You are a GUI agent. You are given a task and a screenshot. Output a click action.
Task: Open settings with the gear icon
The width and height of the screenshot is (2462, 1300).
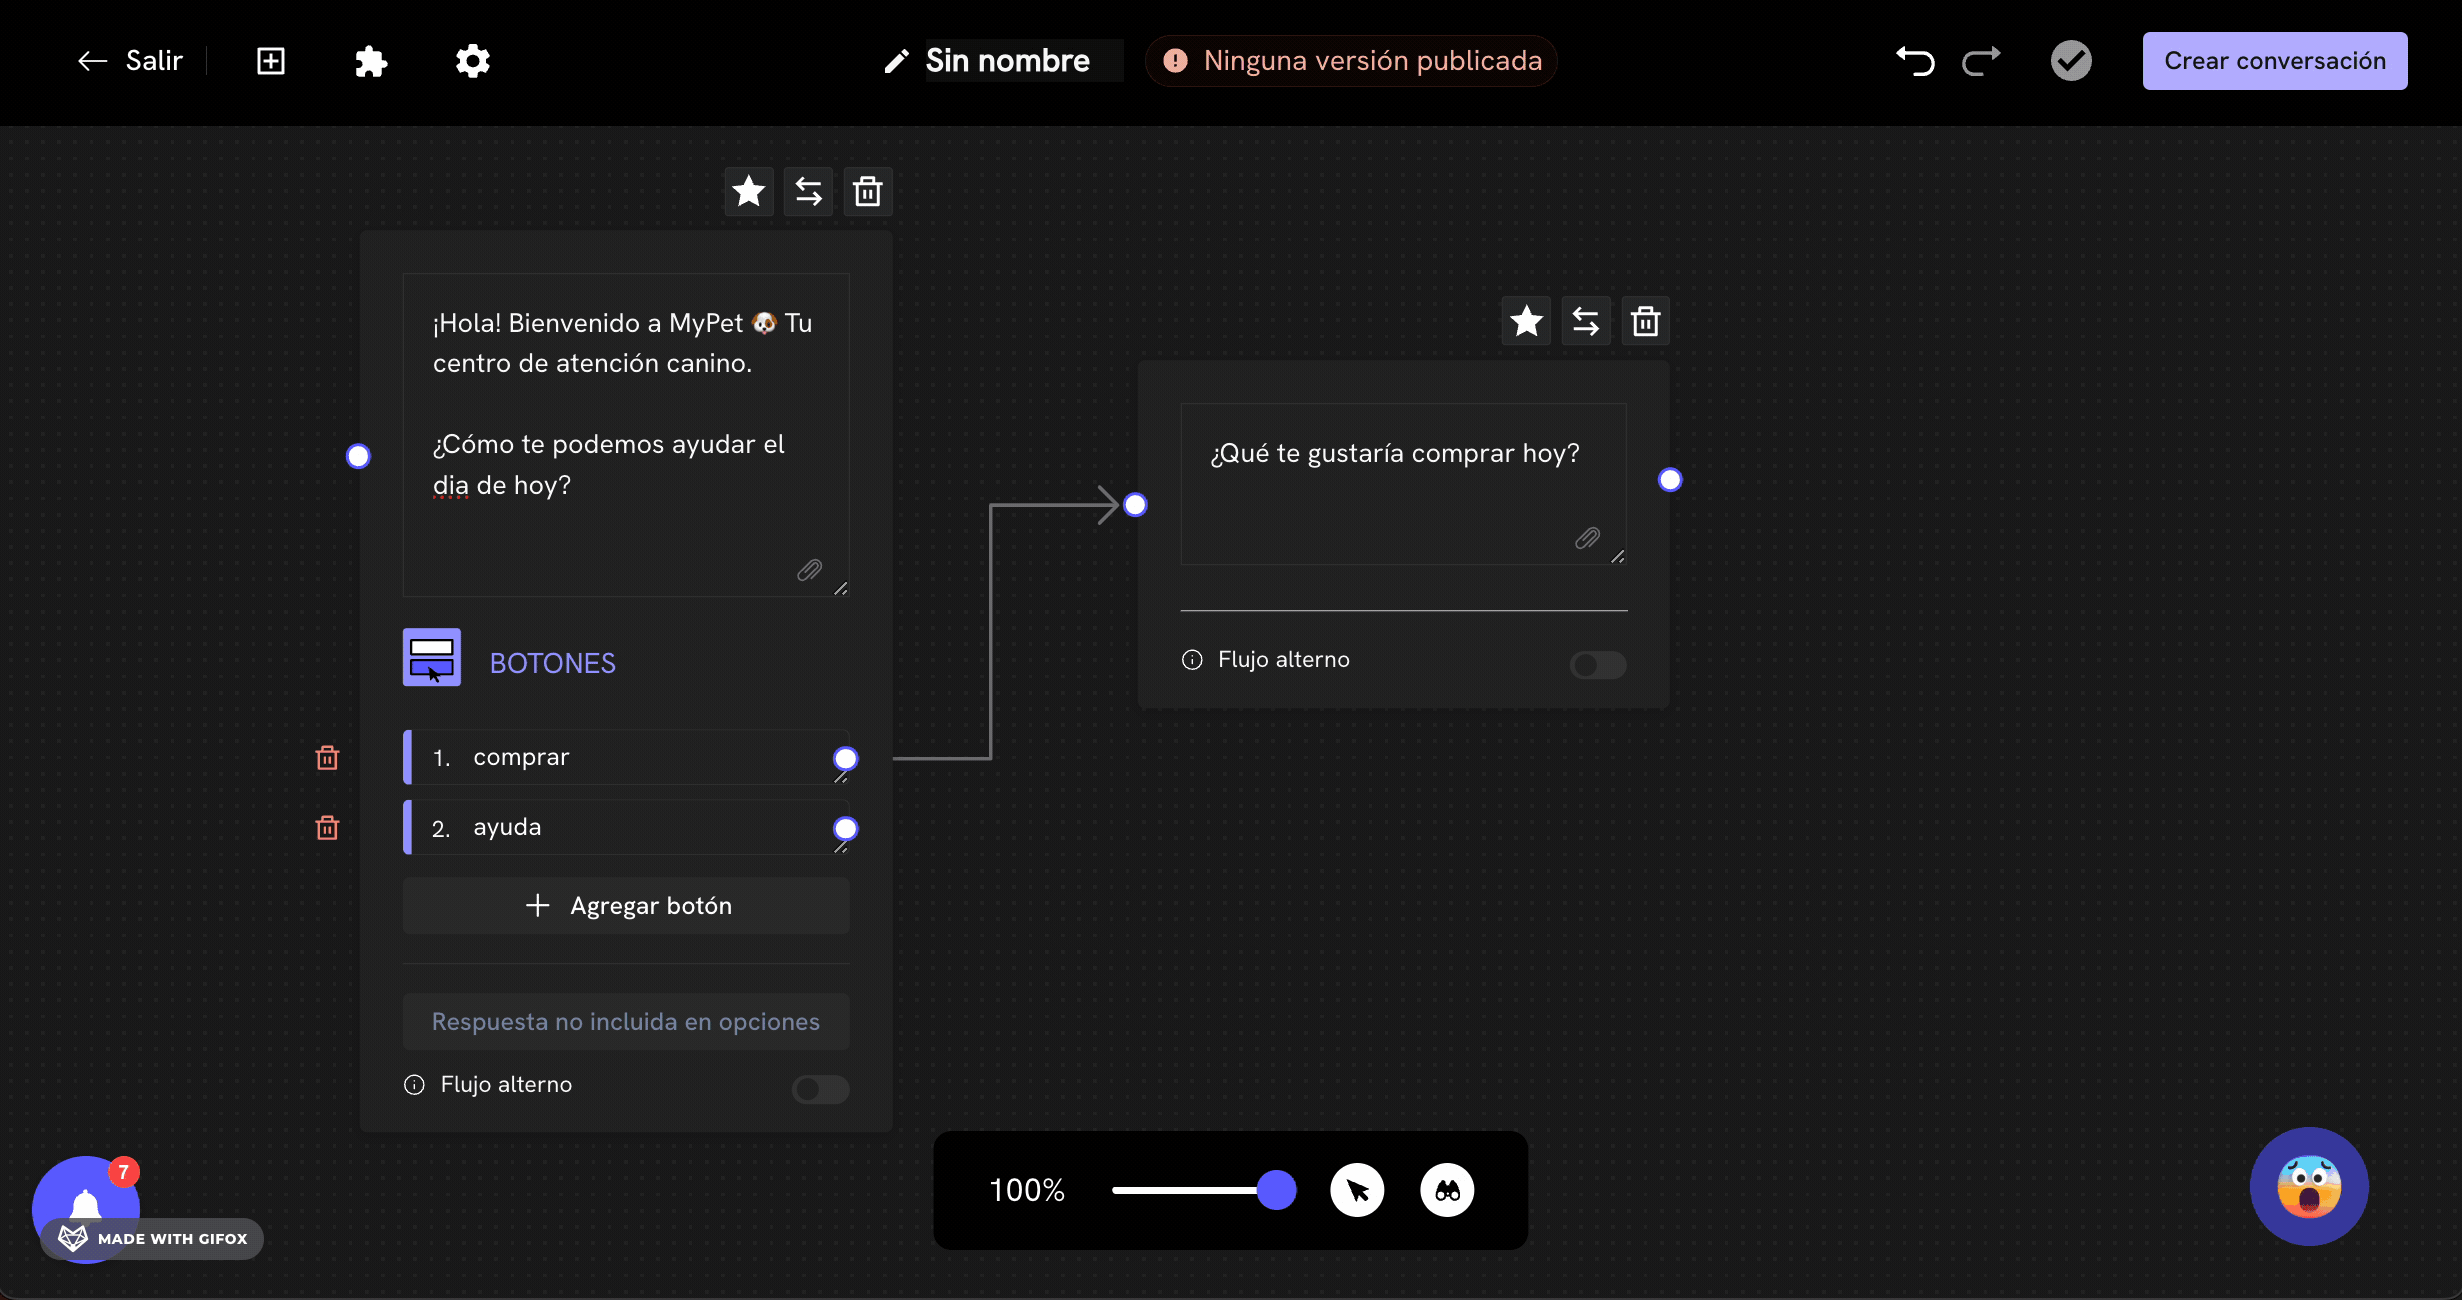(472, 61)
